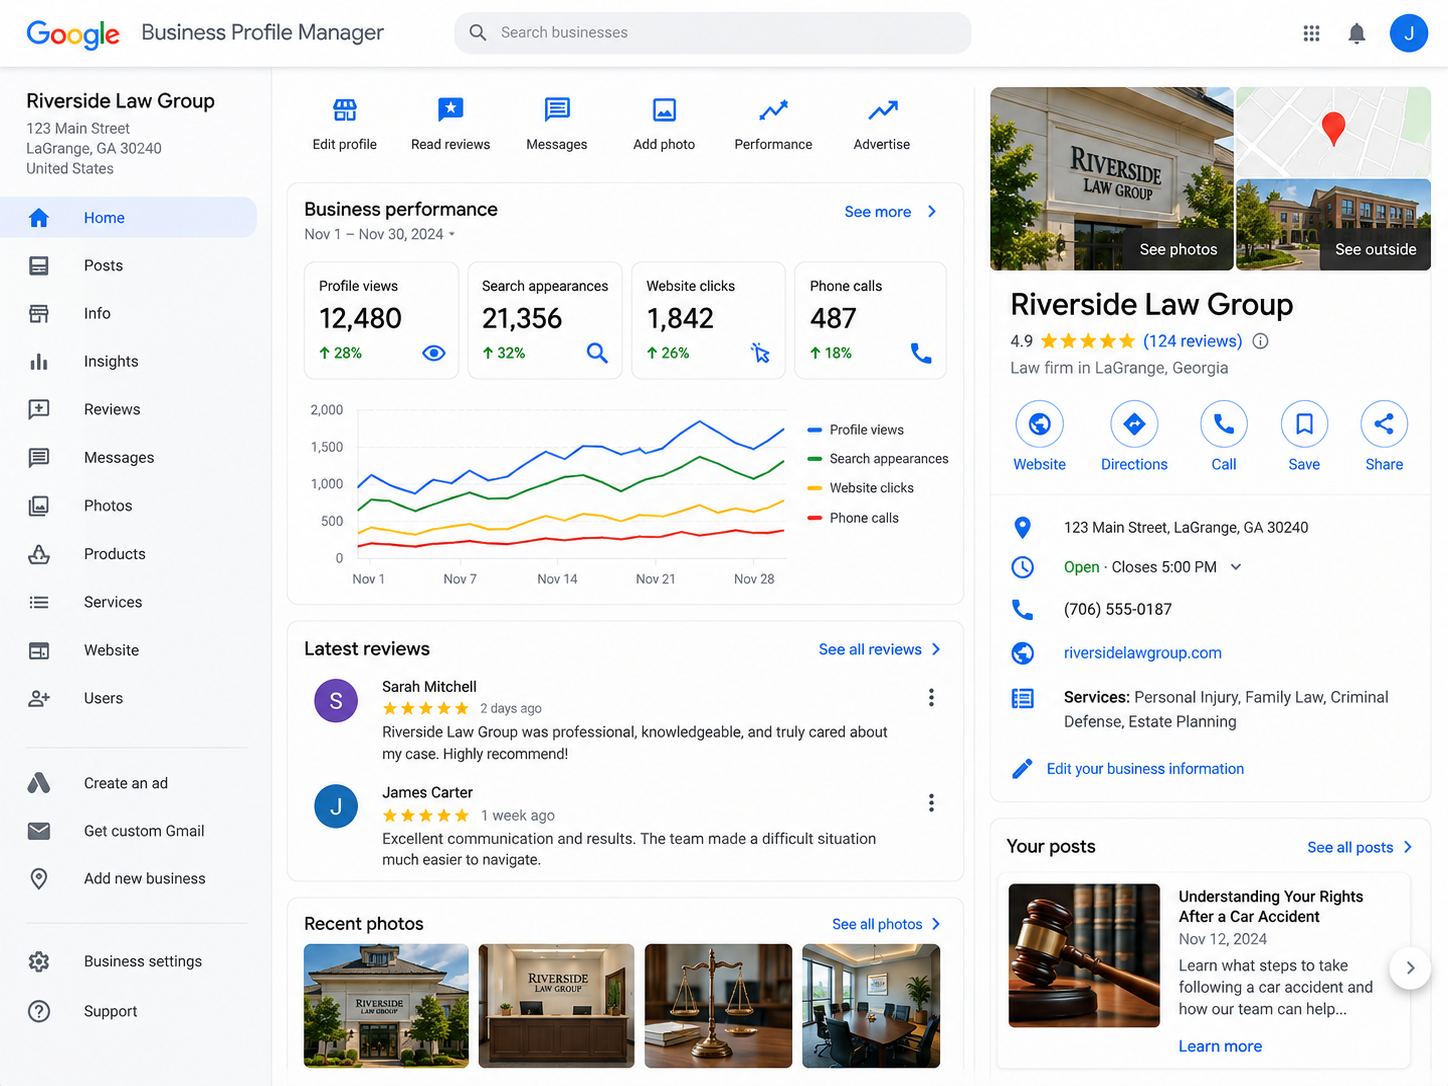Open the See photos building thumbnail
1448x1086 pixels.
click(x=1112, y=179)
